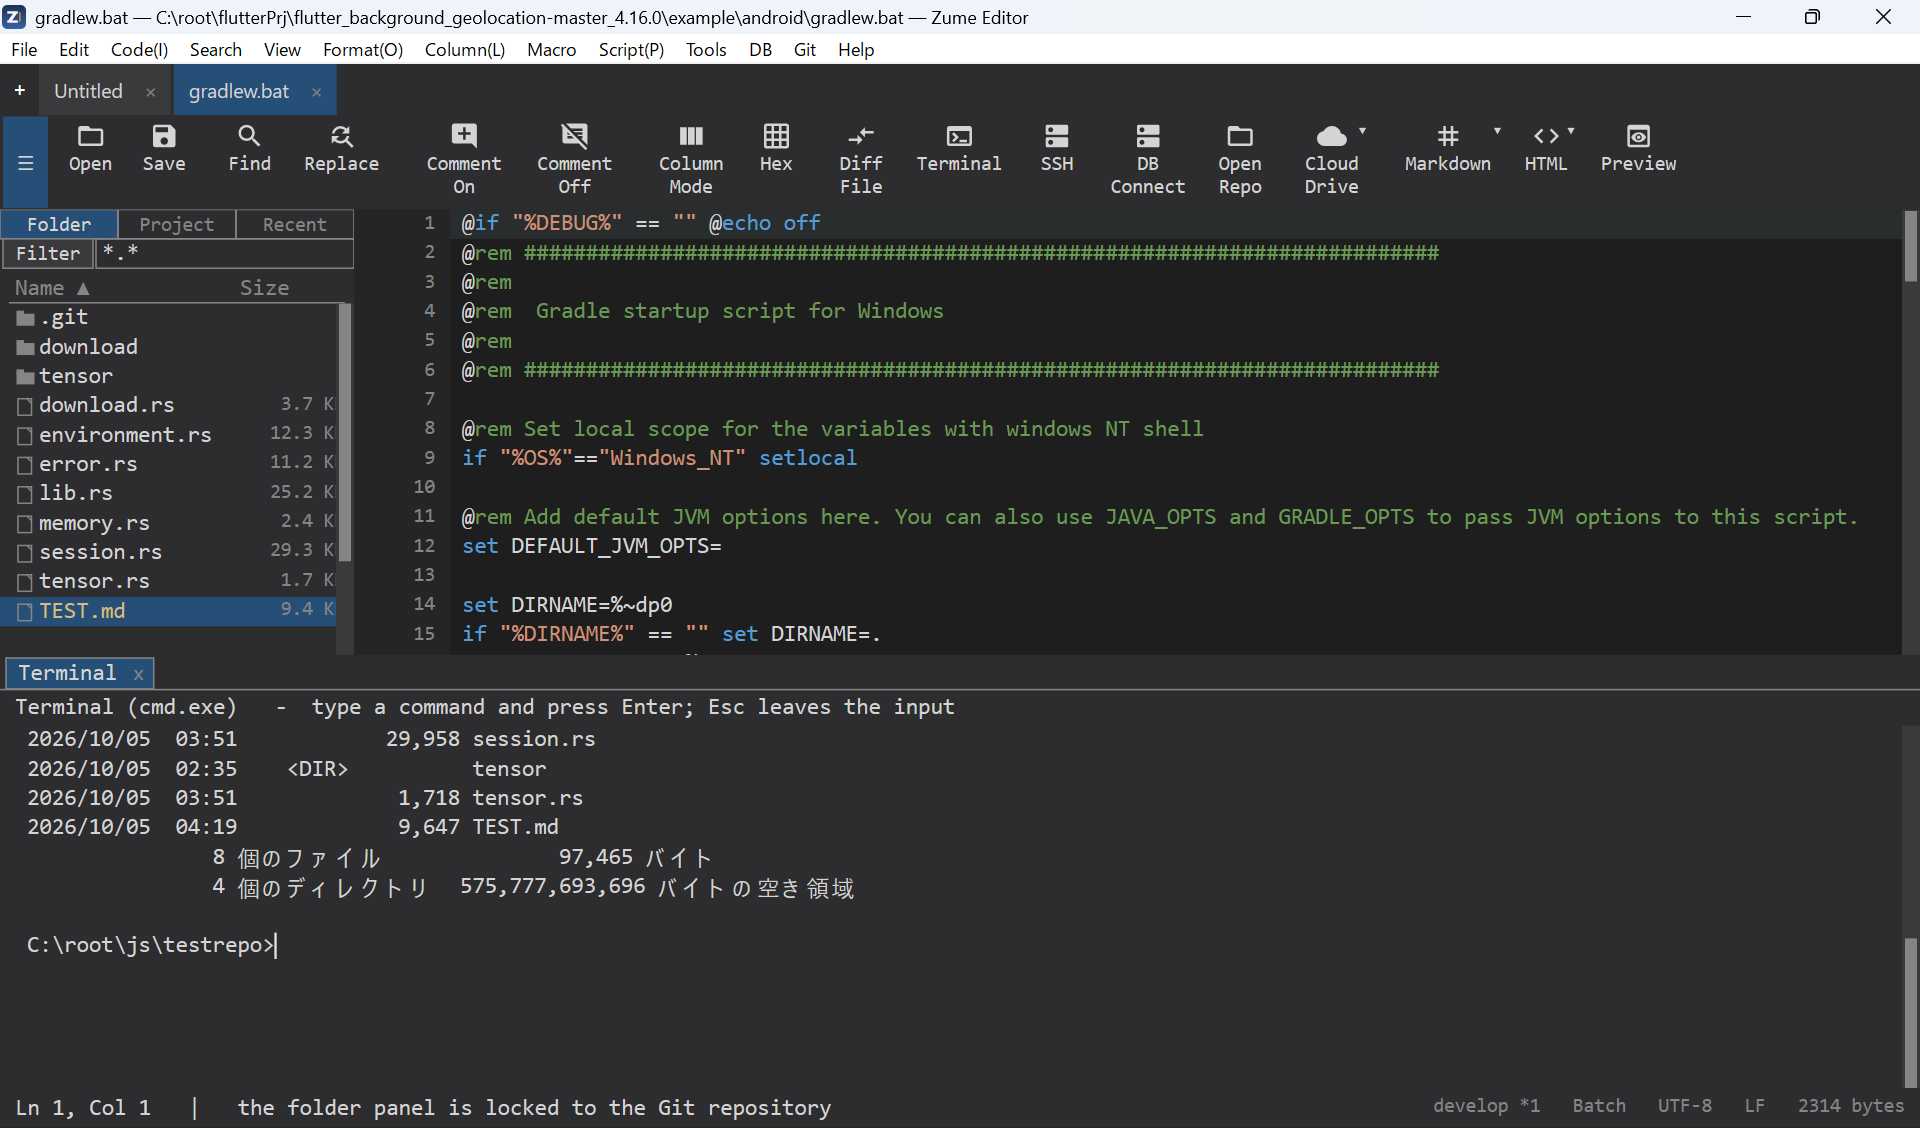
Task: Toggle Column Mode
Action: tap(691, 160)
